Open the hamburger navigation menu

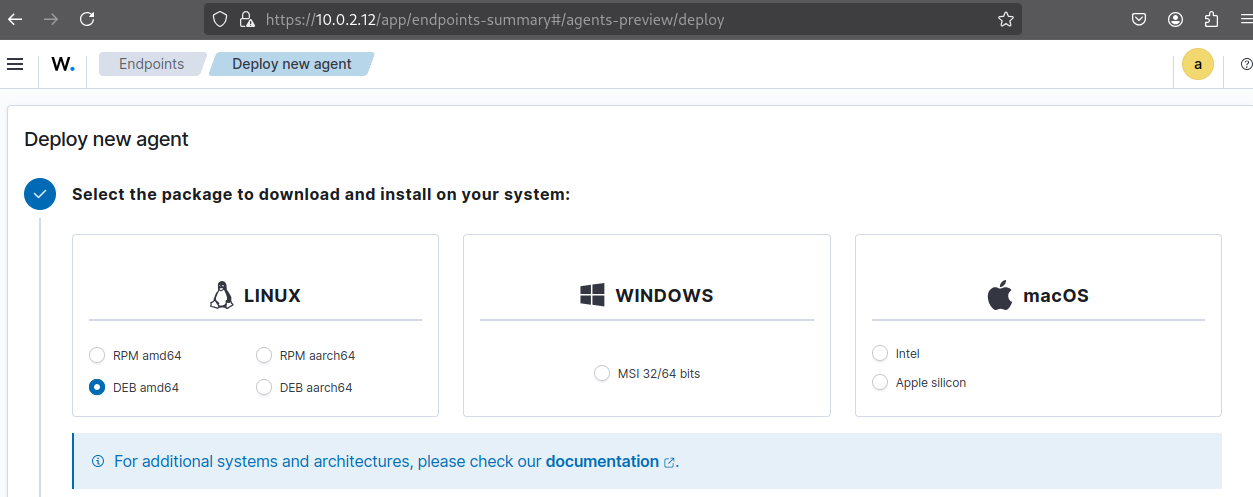(x=15, y=64)
